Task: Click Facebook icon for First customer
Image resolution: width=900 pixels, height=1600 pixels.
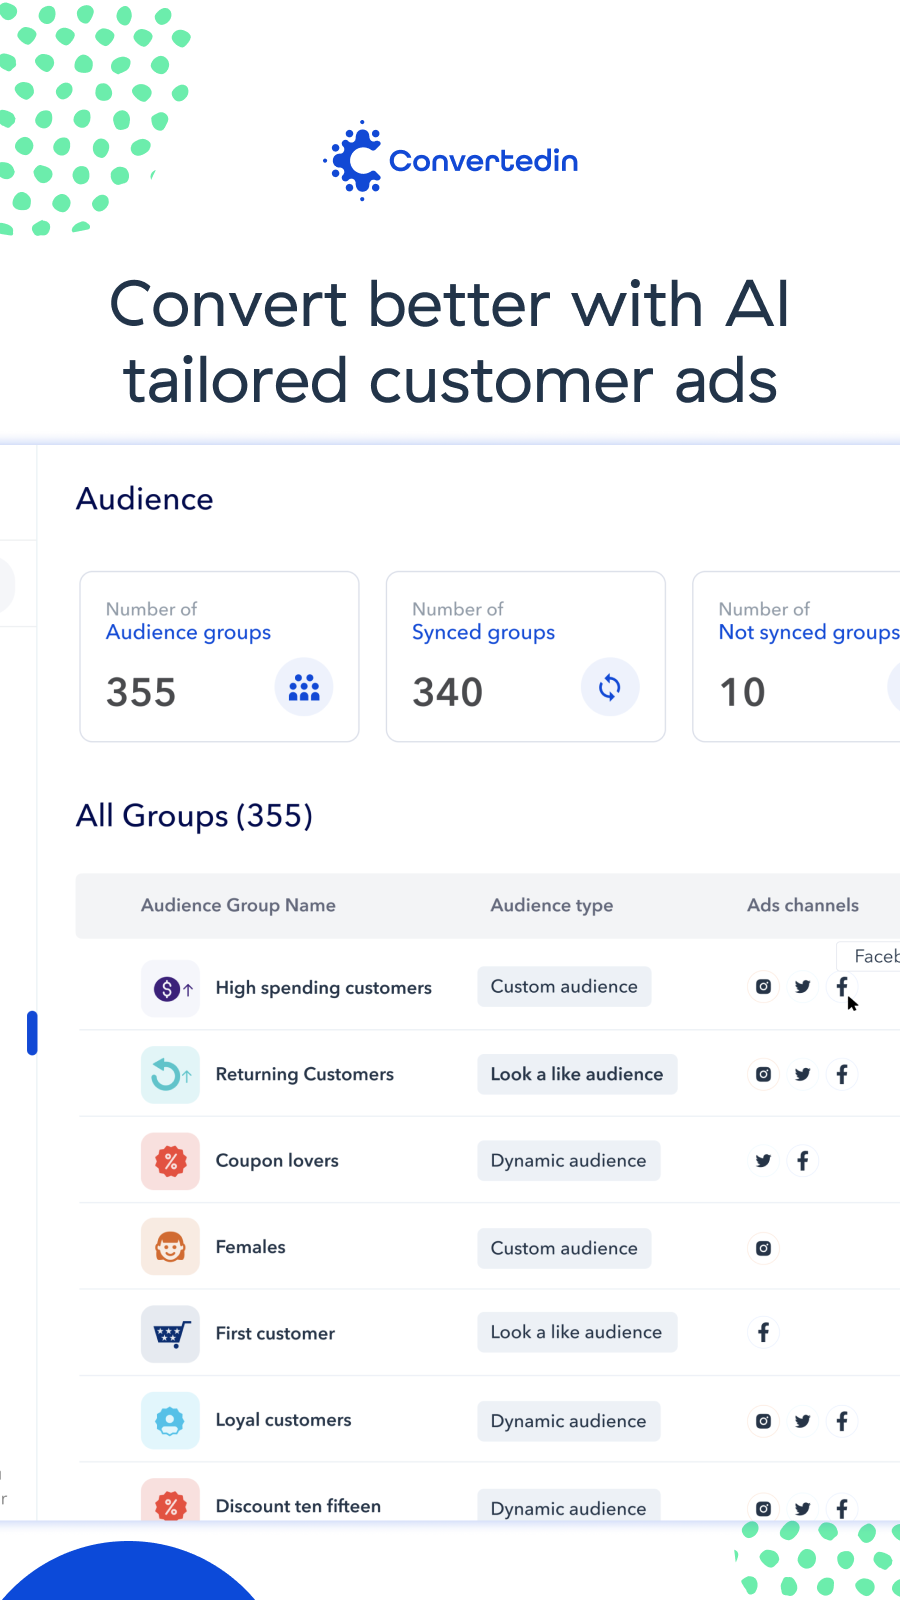Action: point(763,1332)
